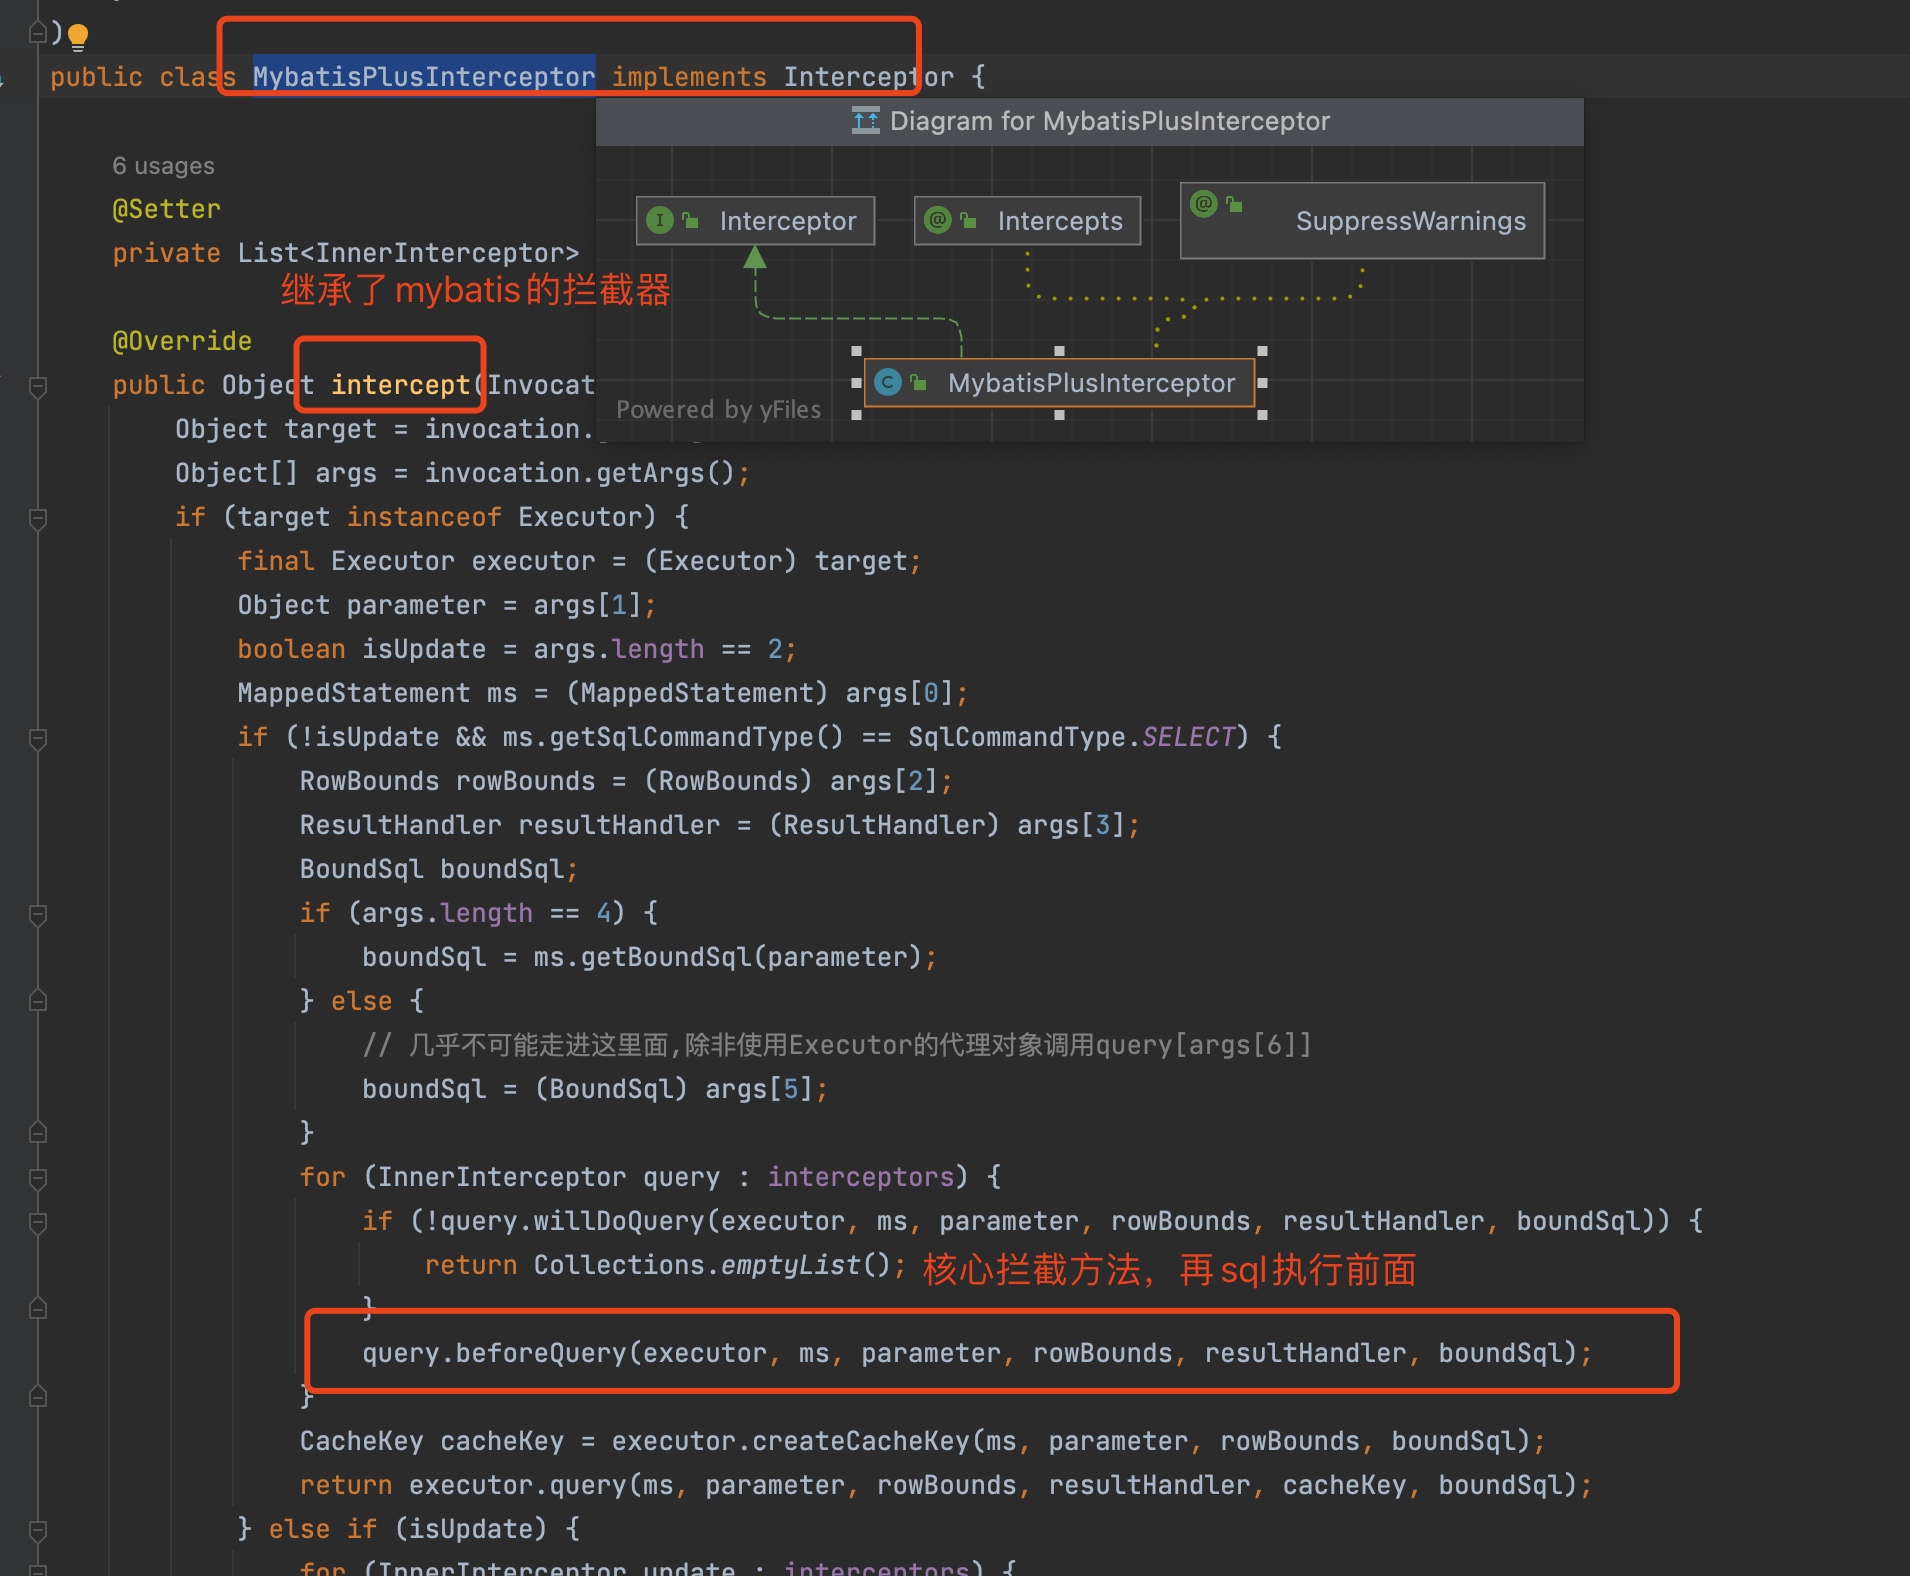Viewport: 1910px width, 1576px height.
Task: Click the green interface icon on Interceptor node
Action: [660, 220]
